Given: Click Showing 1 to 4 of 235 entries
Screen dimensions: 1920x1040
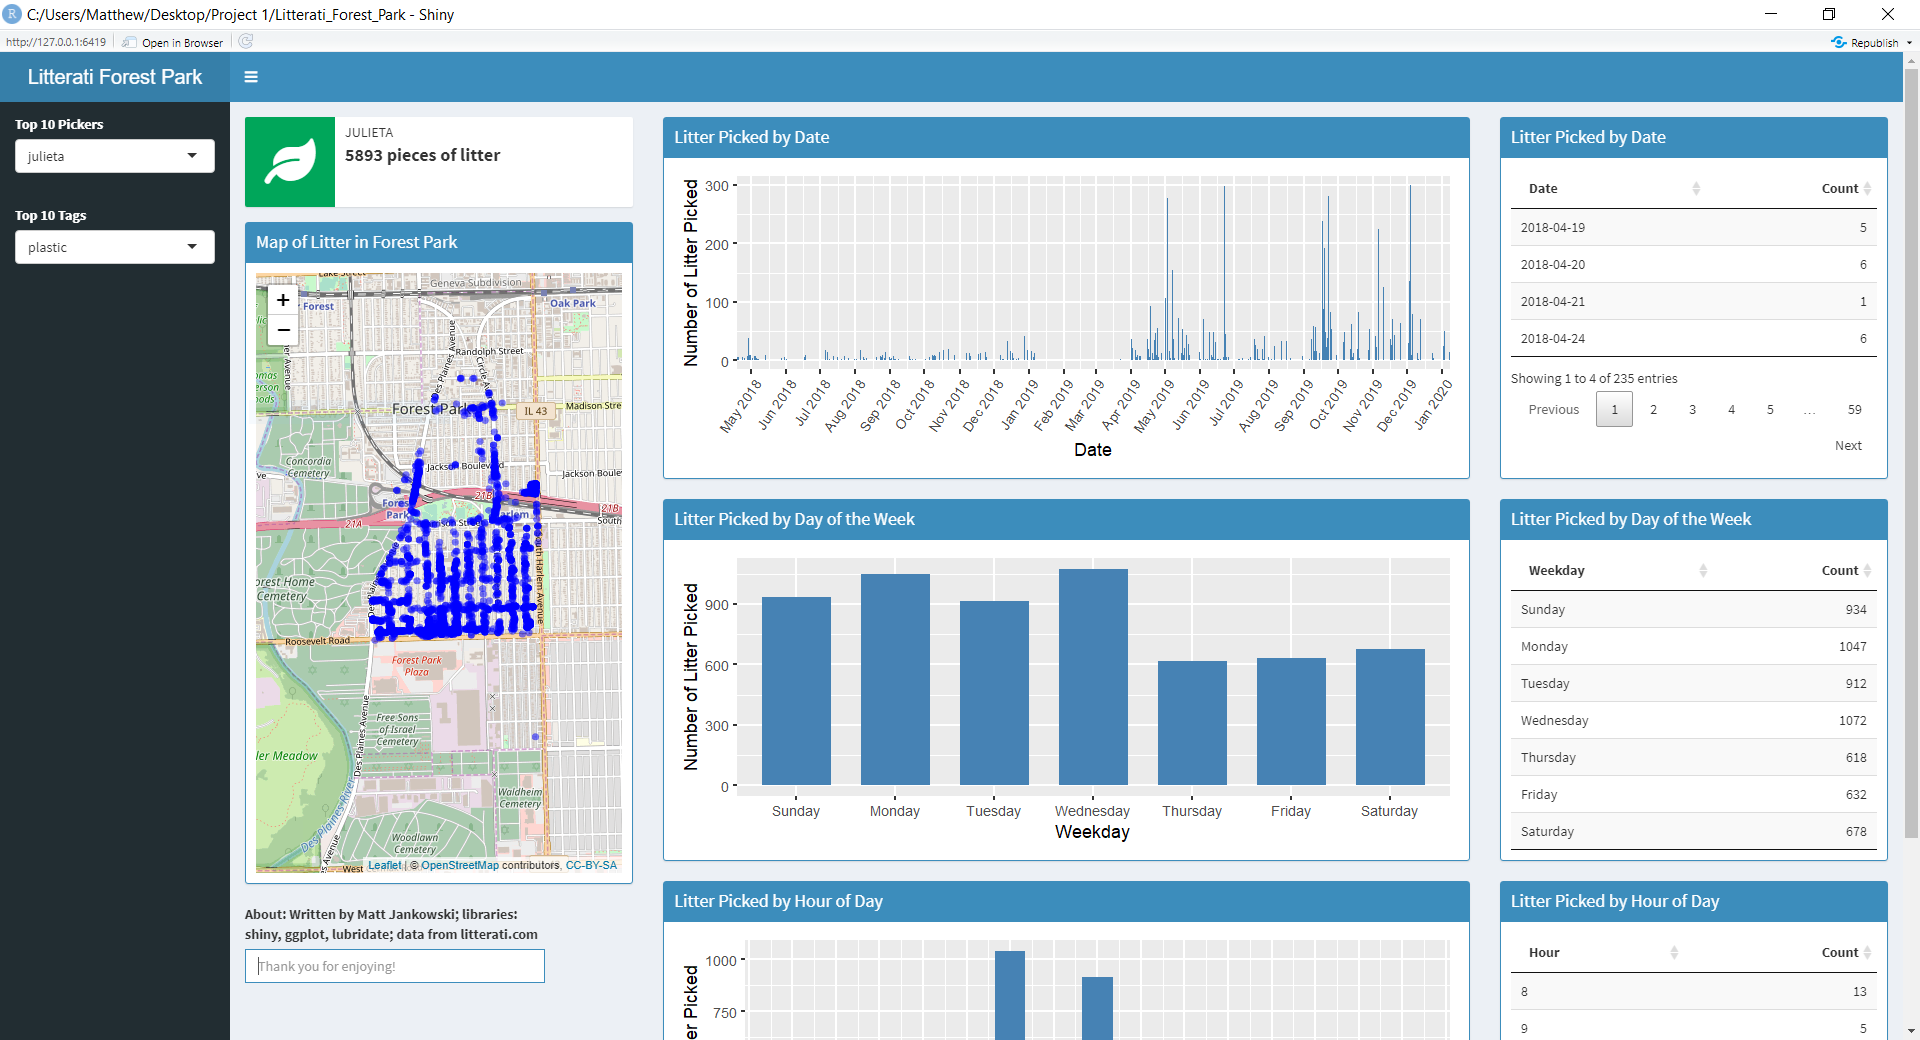Looking at the screenshot, I should 1594,379.
